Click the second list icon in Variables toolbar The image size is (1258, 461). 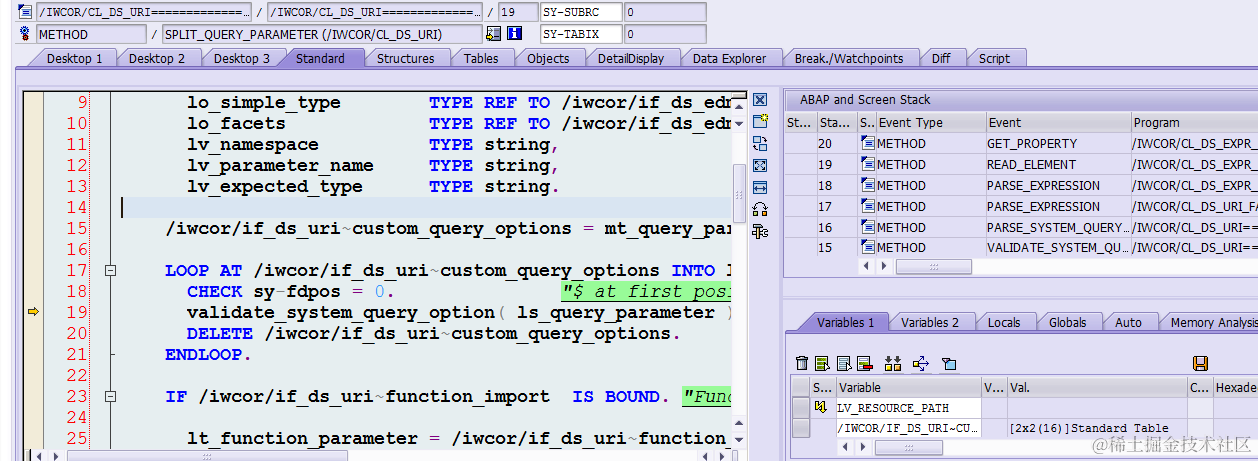844,363
